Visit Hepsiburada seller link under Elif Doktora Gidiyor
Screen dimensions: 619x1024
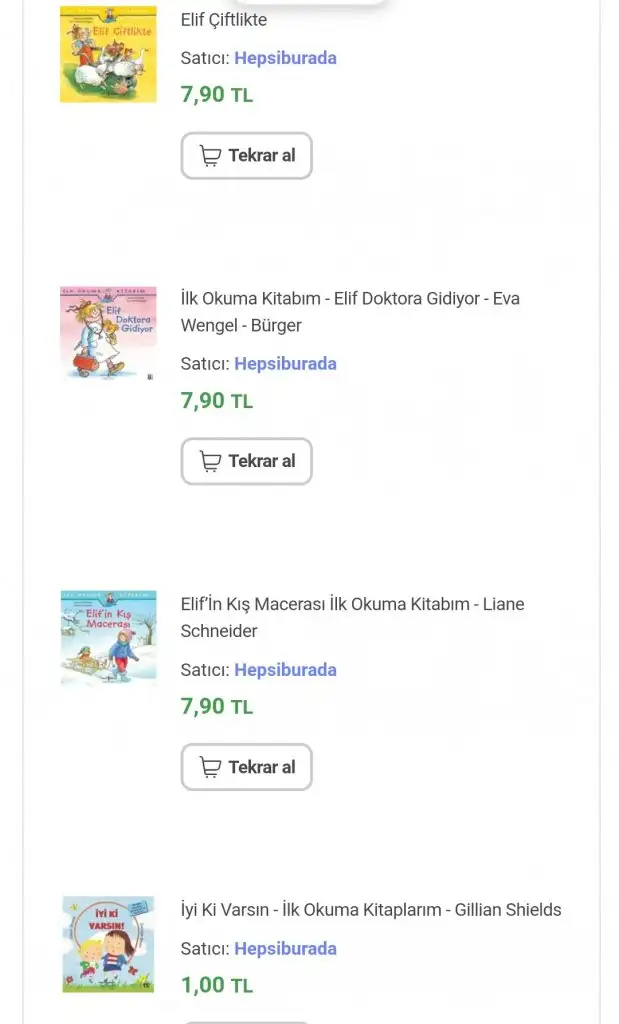point(285,363)
